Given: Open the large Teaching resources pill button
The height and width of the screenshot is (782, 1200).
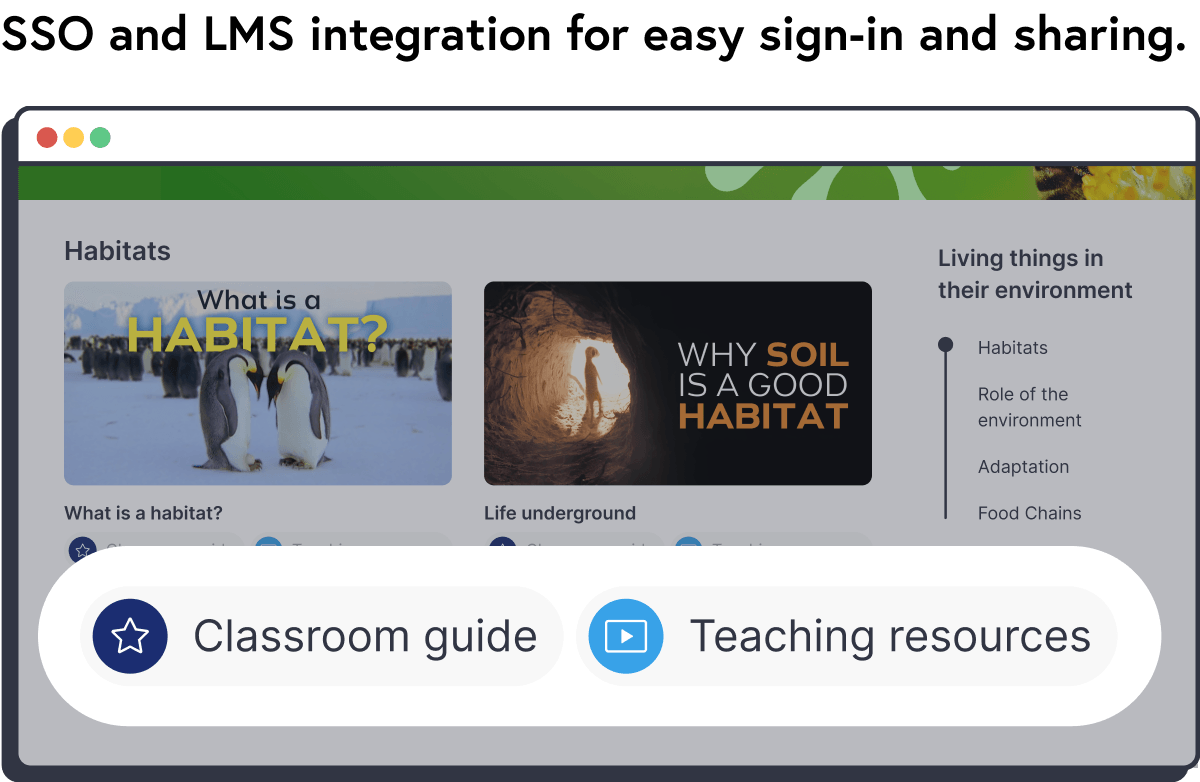Looking at the screenshot, I should [x=847, y=636].
